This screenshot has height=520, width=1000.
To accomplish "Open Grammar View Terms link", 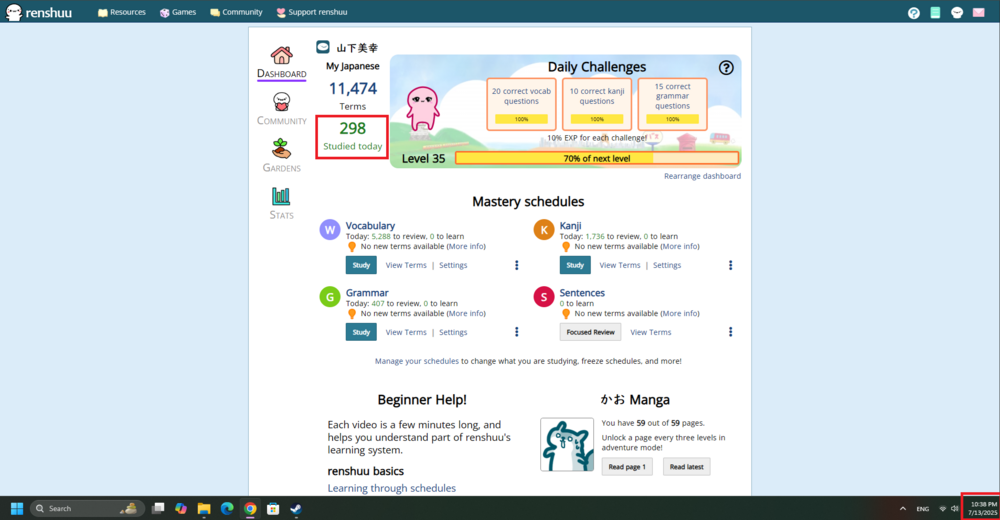I will click(x=406, y=332).
